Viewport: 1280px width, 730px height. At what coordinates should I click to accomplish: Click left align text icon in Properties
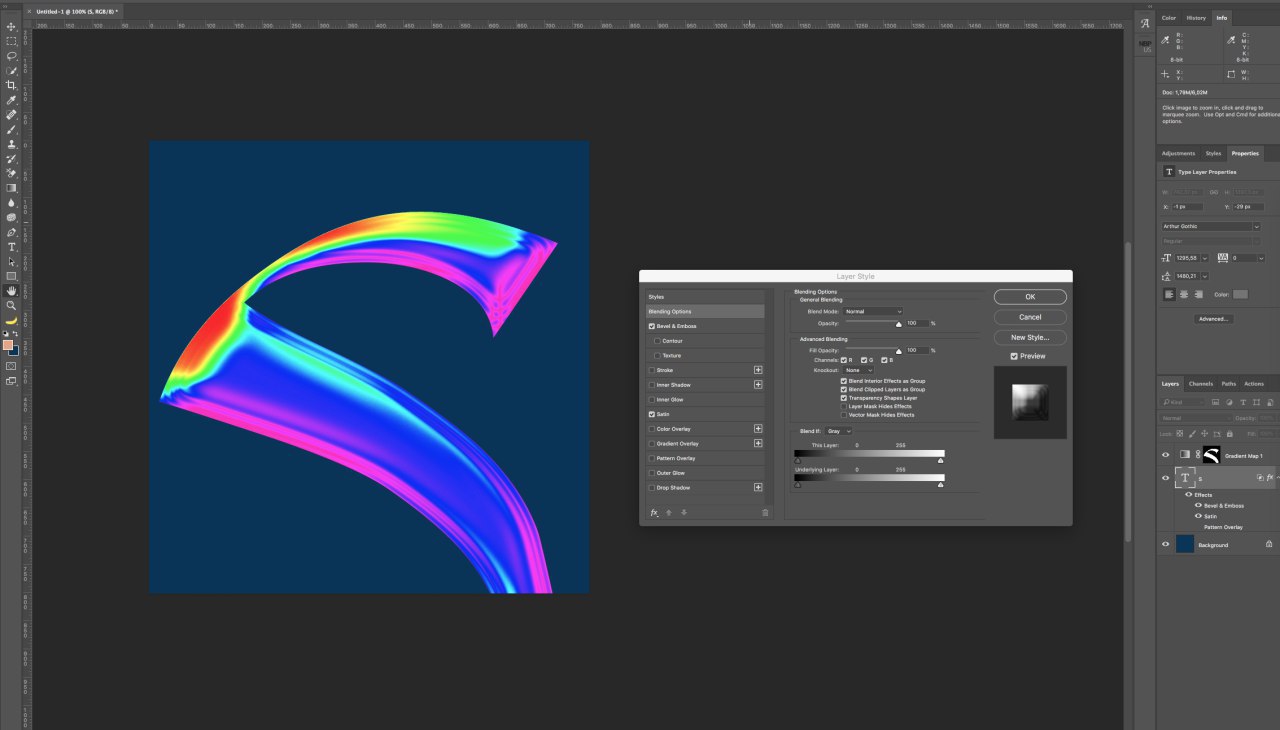point(1169,294)
